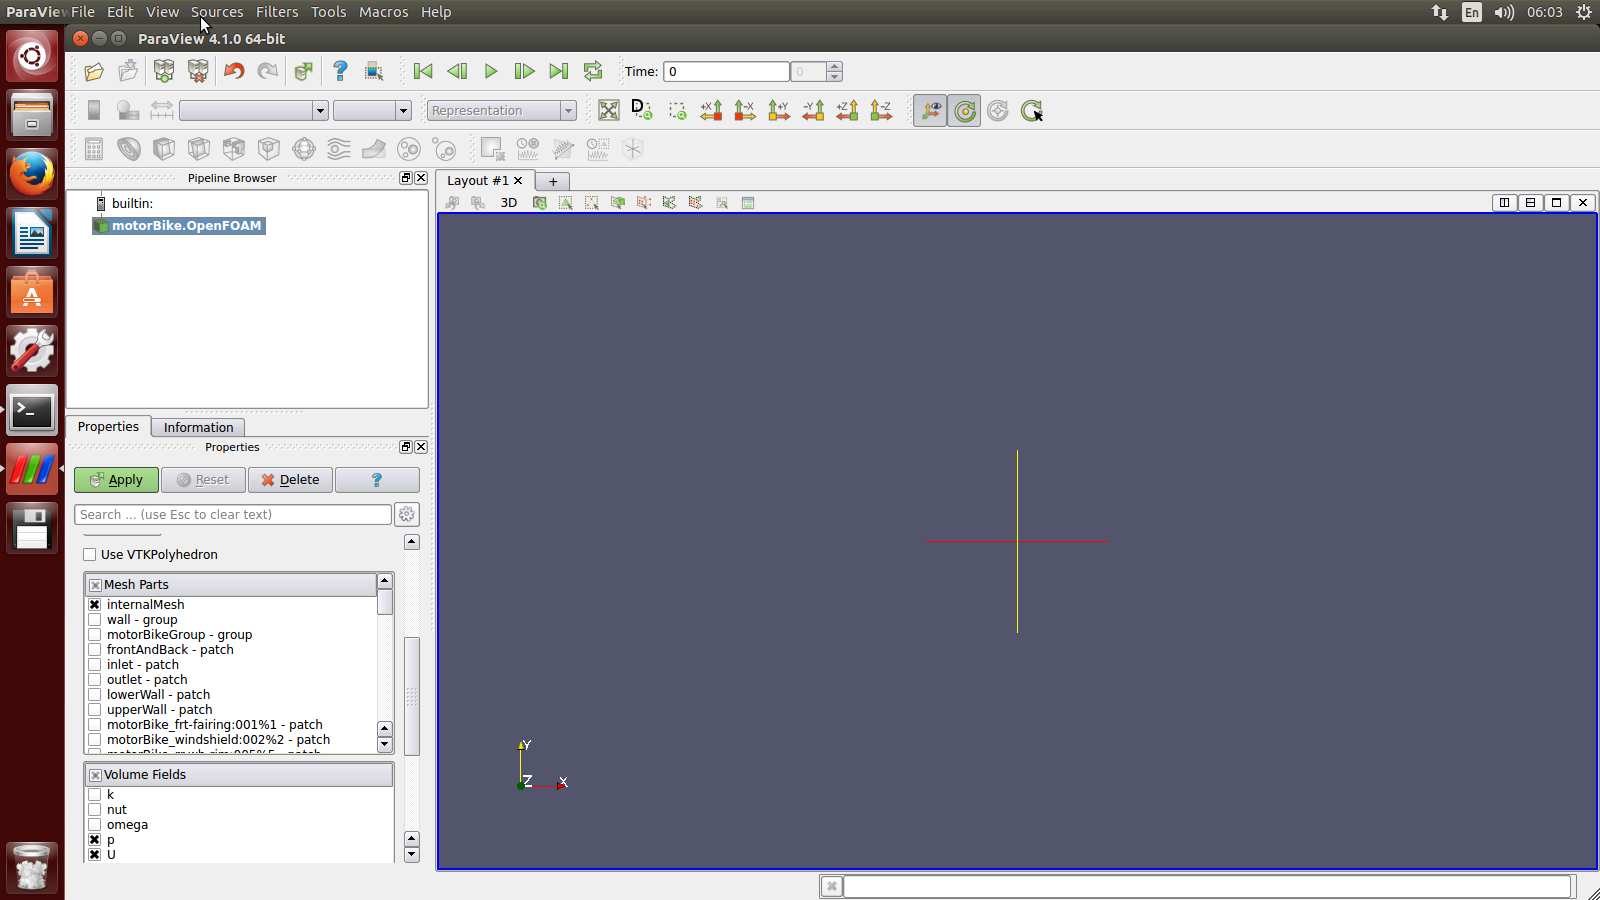Select the Properties tab

coord(108,427)
